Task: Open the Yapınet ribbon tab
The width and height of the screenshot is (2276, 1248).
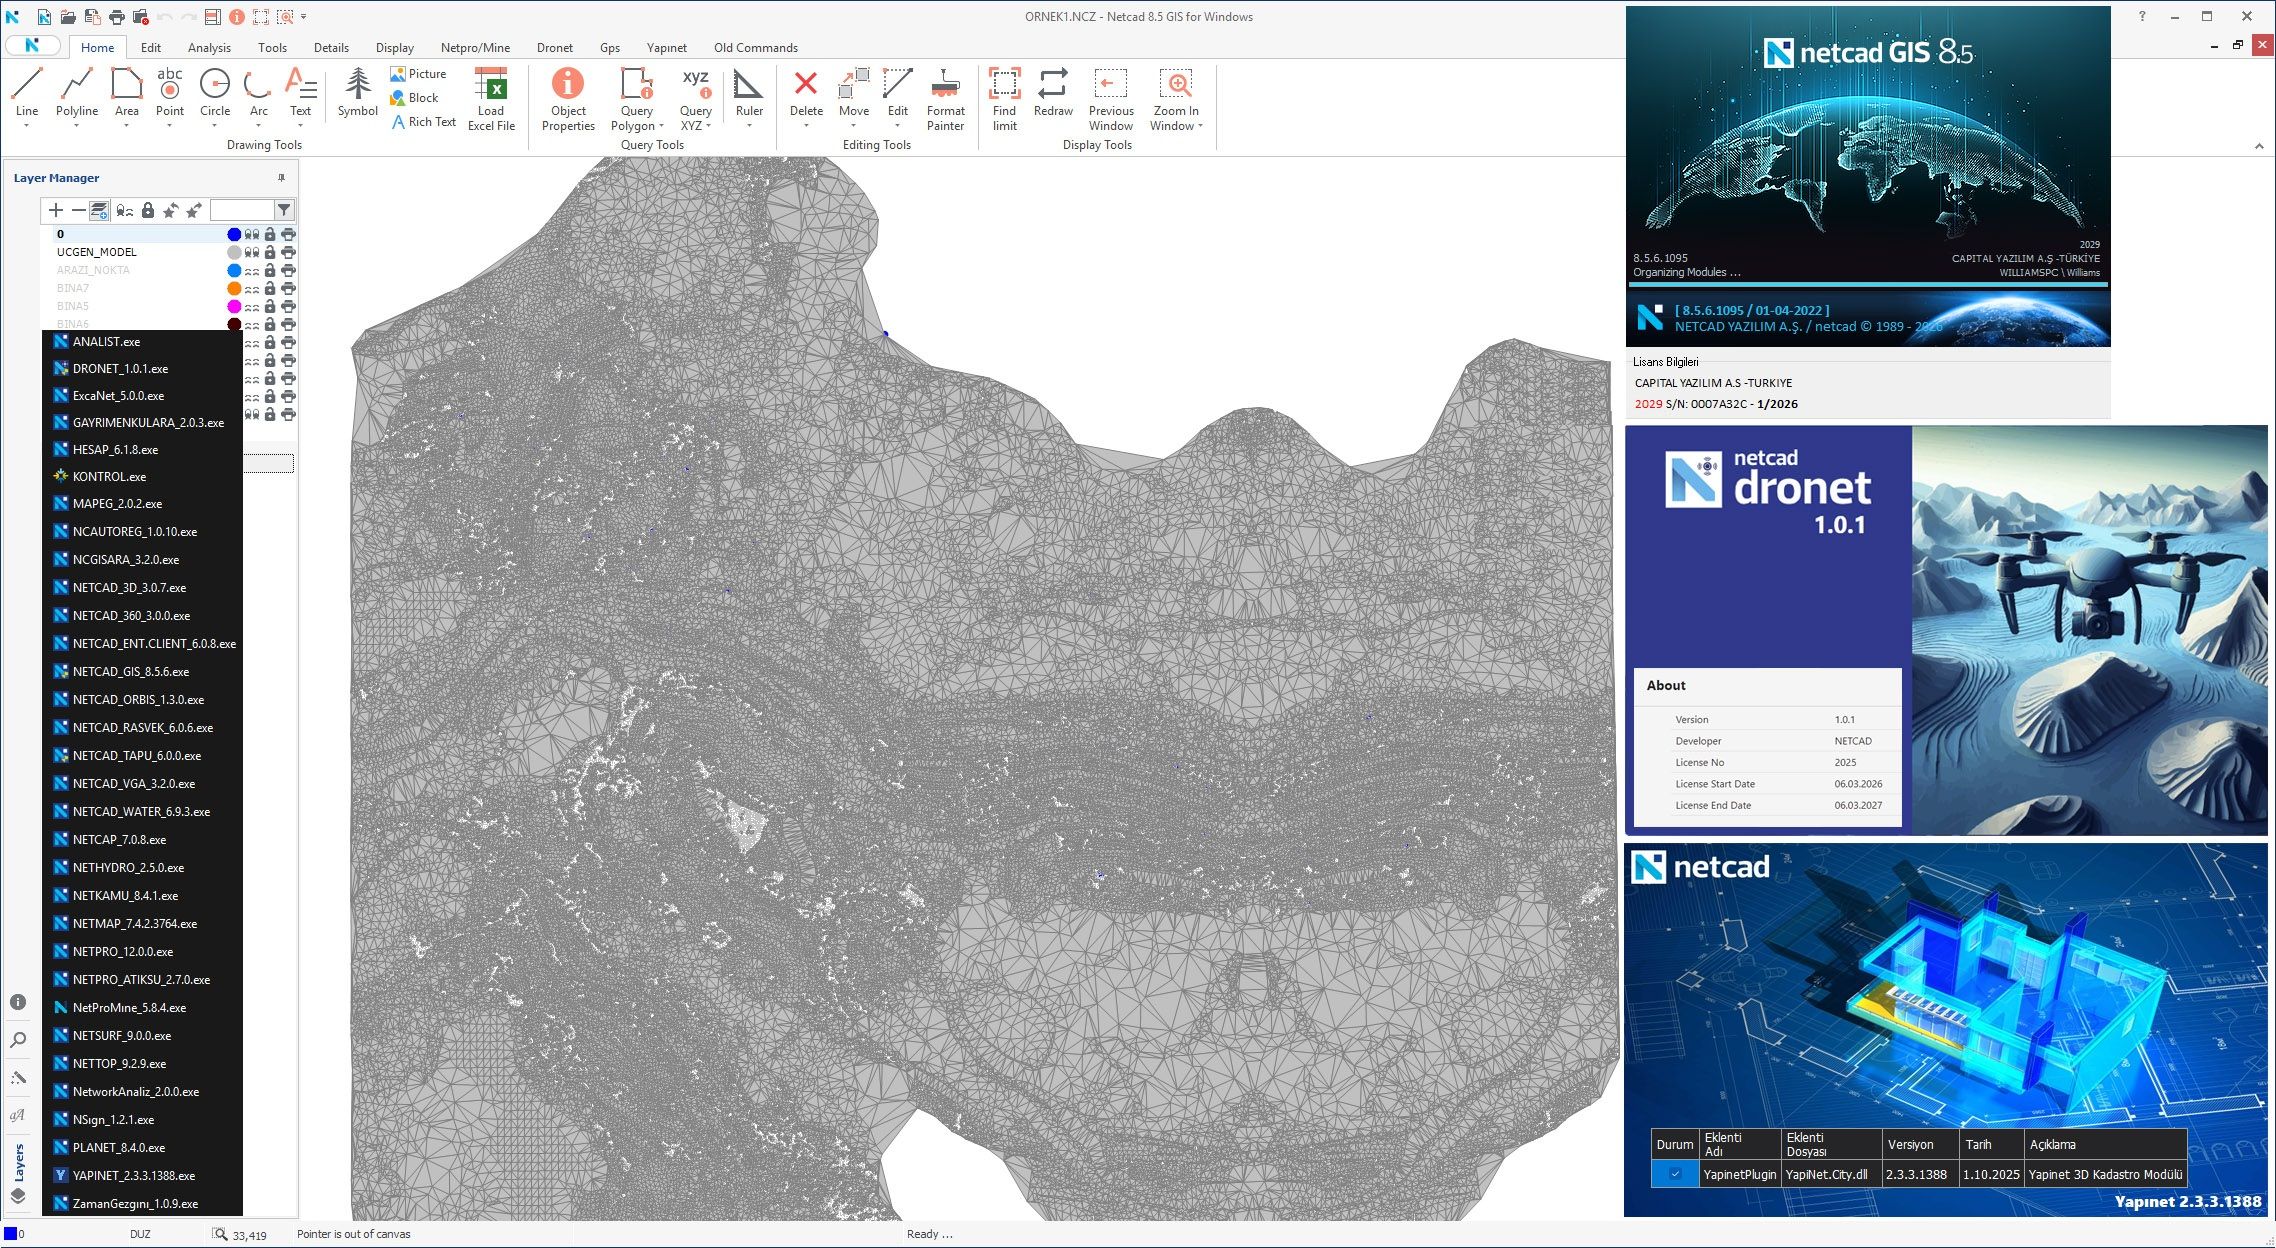Action: (x=666, y=47)
